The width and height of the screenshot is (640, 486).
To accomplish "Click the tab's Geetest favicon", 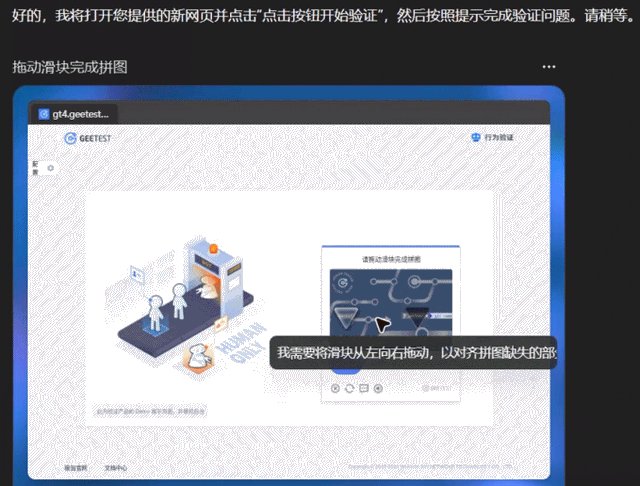I will point(44,114).
